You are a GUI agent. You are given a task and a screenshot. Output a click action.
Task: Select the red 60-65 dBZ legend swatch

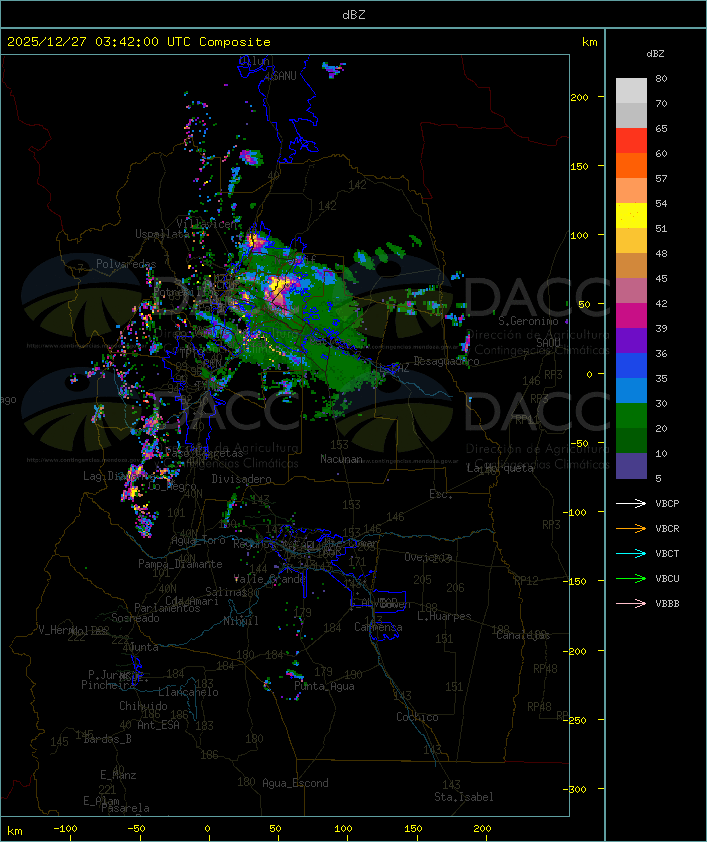[631, 141]
